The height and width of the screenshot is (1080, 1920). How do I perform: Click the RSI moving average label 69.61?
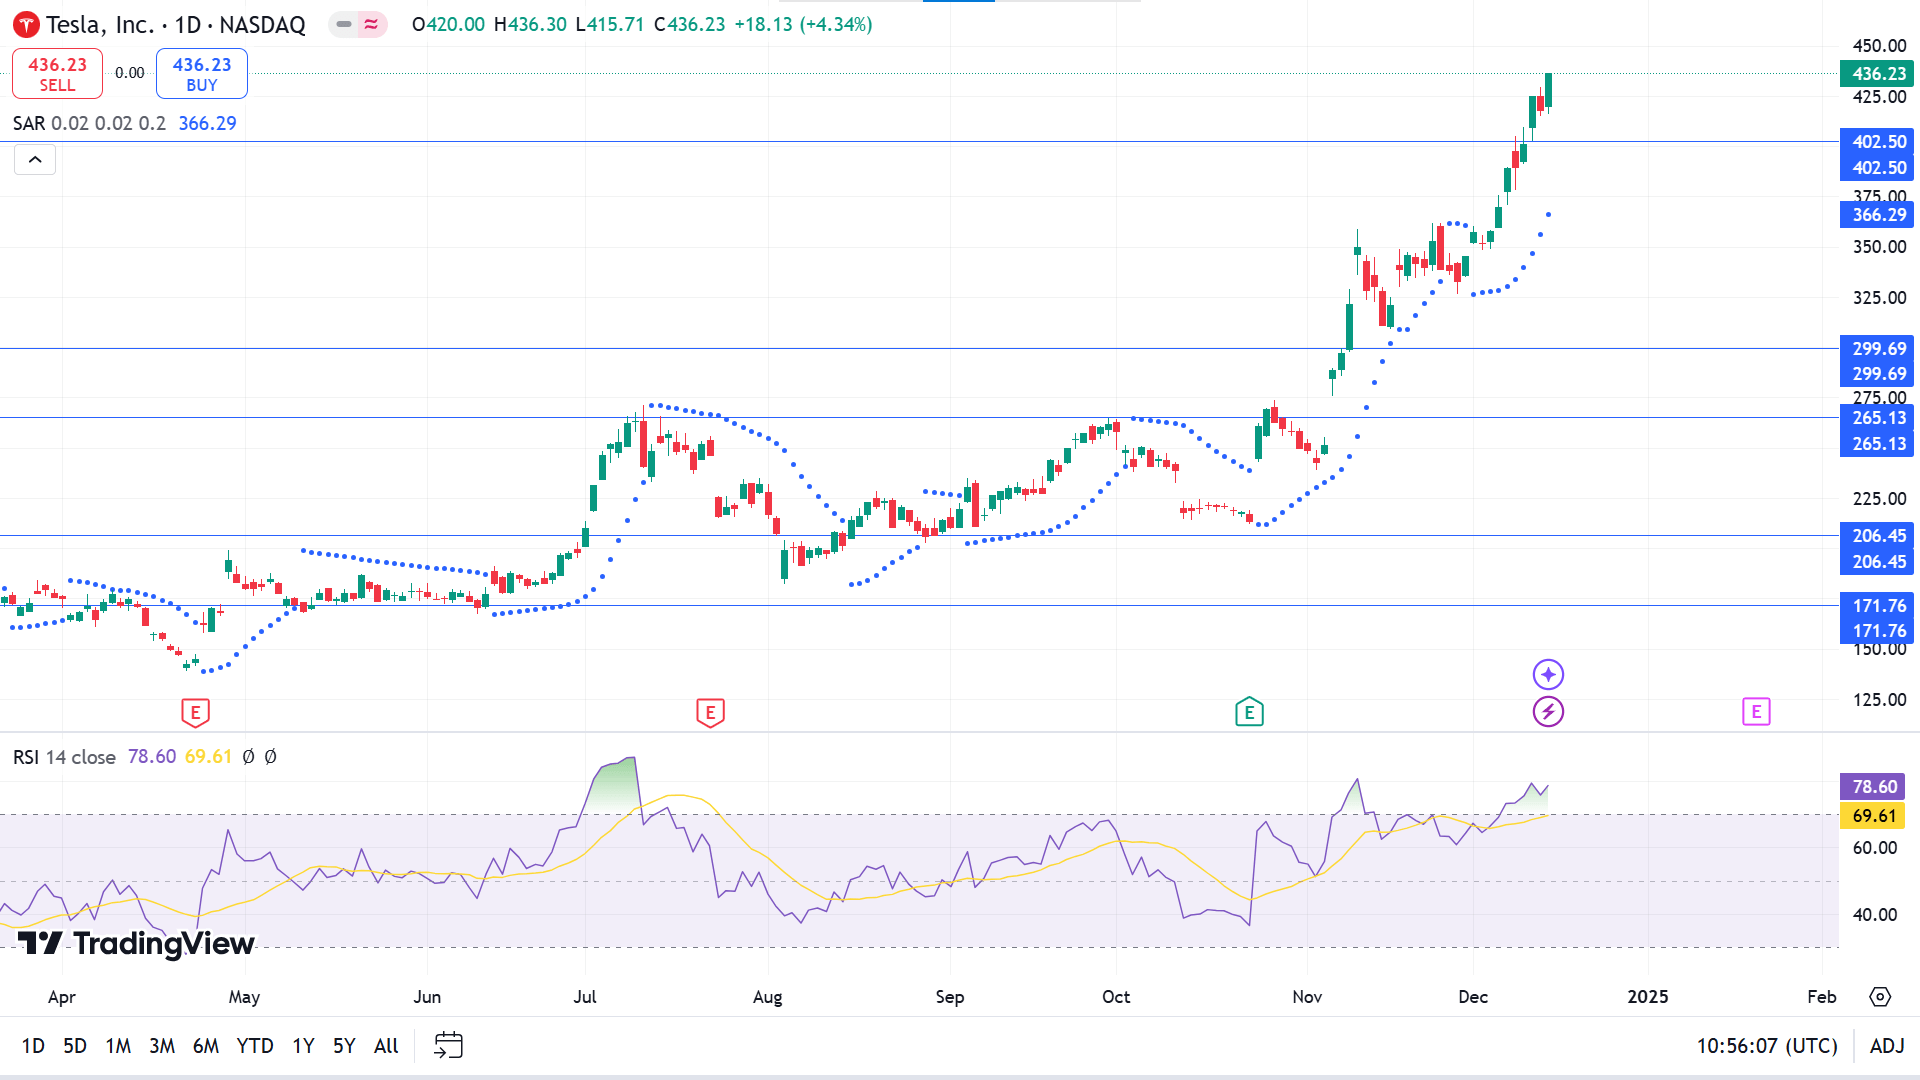[x=1872, y=816]
